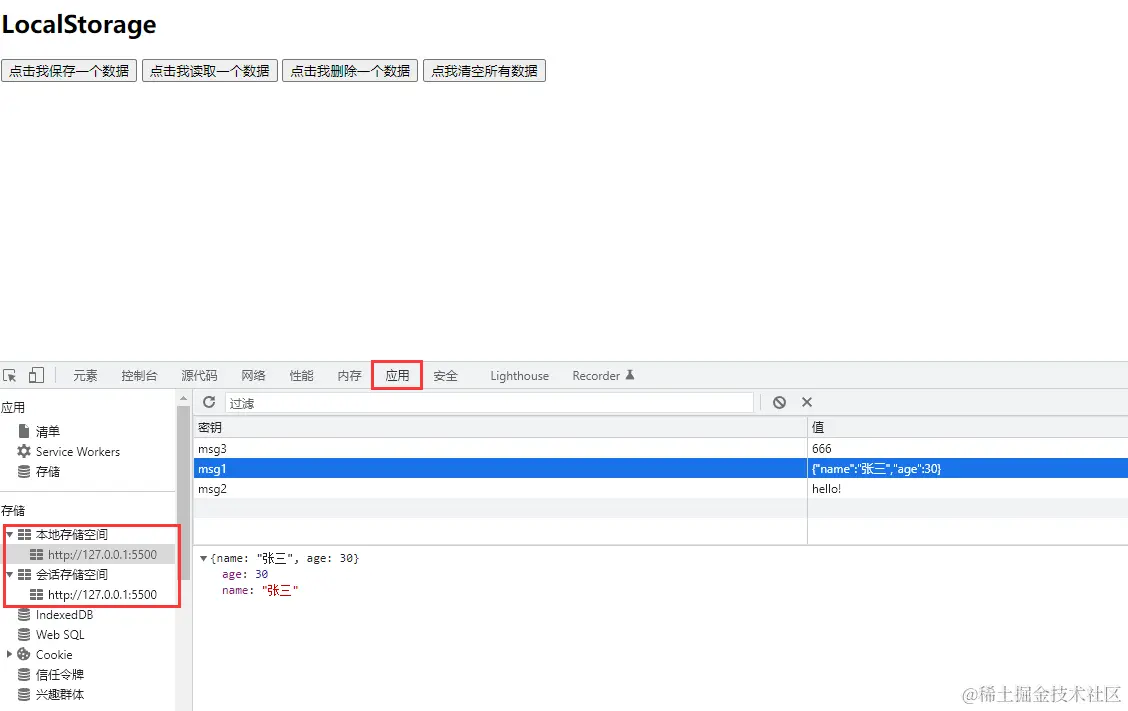Click value cell hello!

point(968,489)
